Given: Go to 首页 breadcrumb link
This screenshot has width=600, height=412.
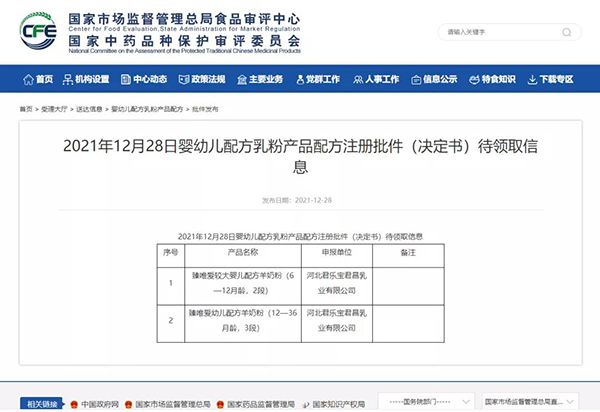Looking at the screenshot, I should 26,109.
